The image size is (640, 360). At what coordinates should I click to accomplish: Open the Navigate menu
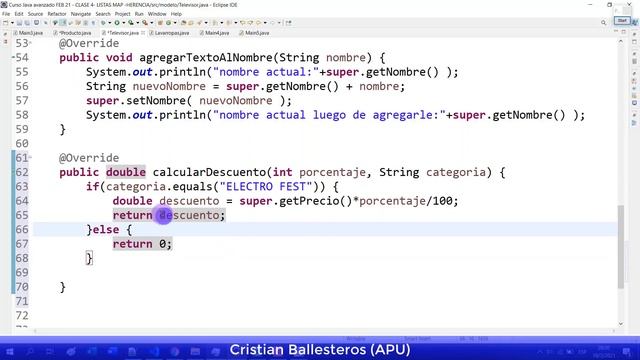(x=81, y=14)
